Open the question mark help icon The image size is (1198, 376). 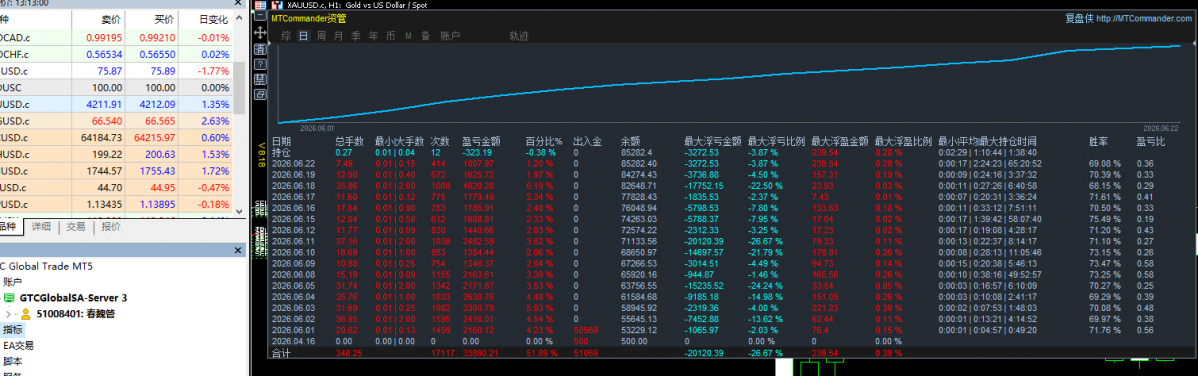(x=261, y=64)
